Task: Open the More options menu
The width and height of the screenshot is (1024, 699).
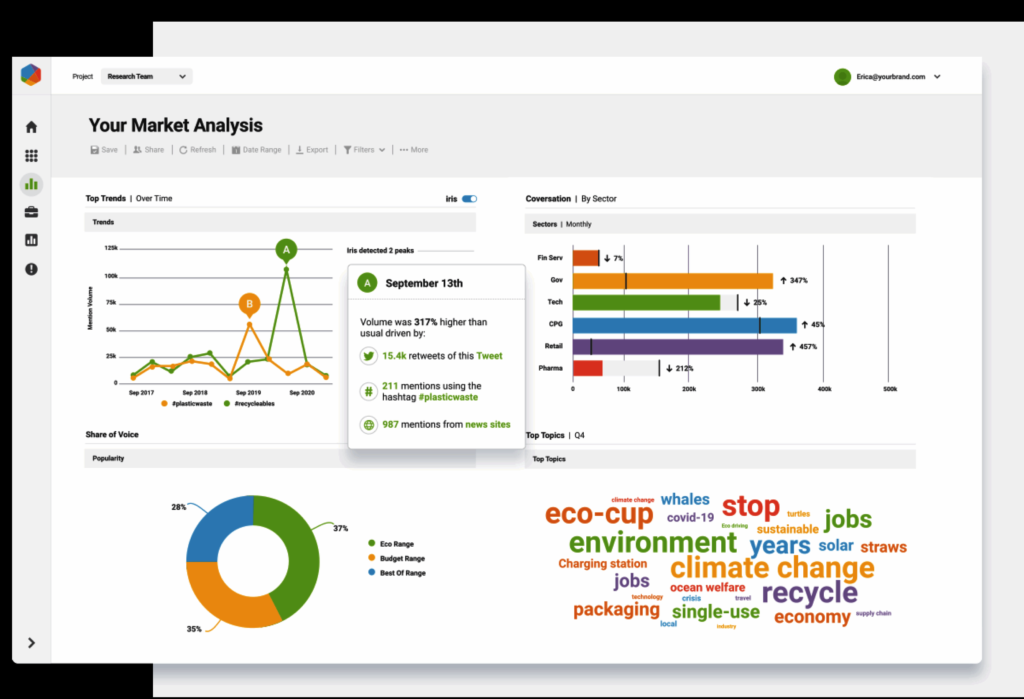Action: tap(414, 150)
